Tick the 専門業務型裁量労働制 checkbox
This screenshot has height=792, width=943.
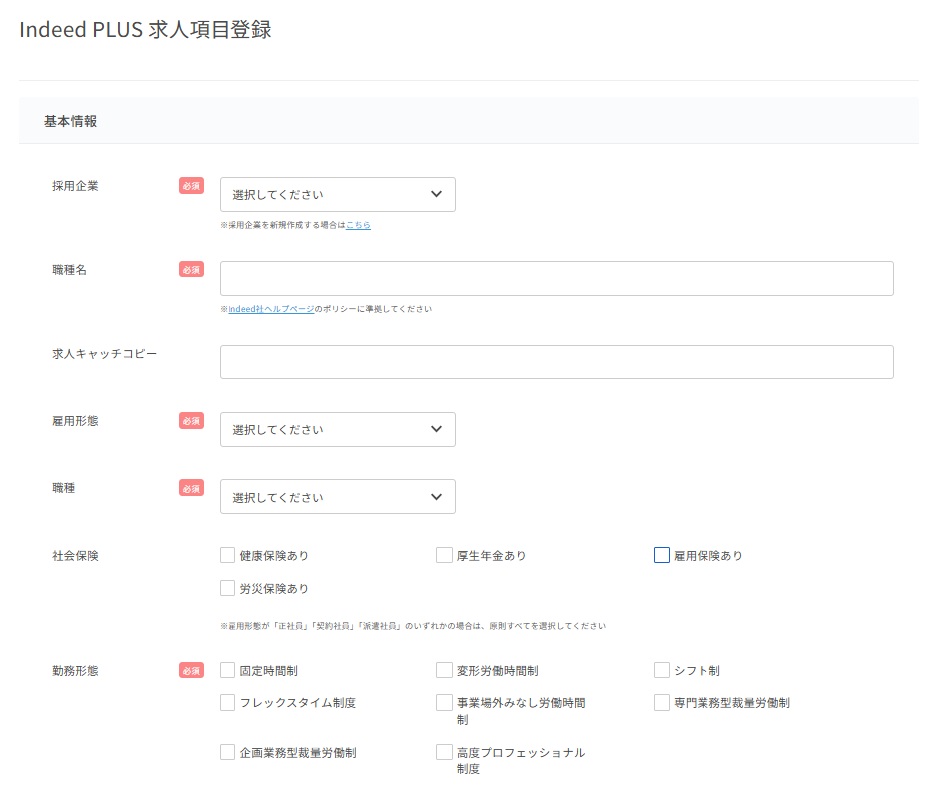[x=662, y=703]
